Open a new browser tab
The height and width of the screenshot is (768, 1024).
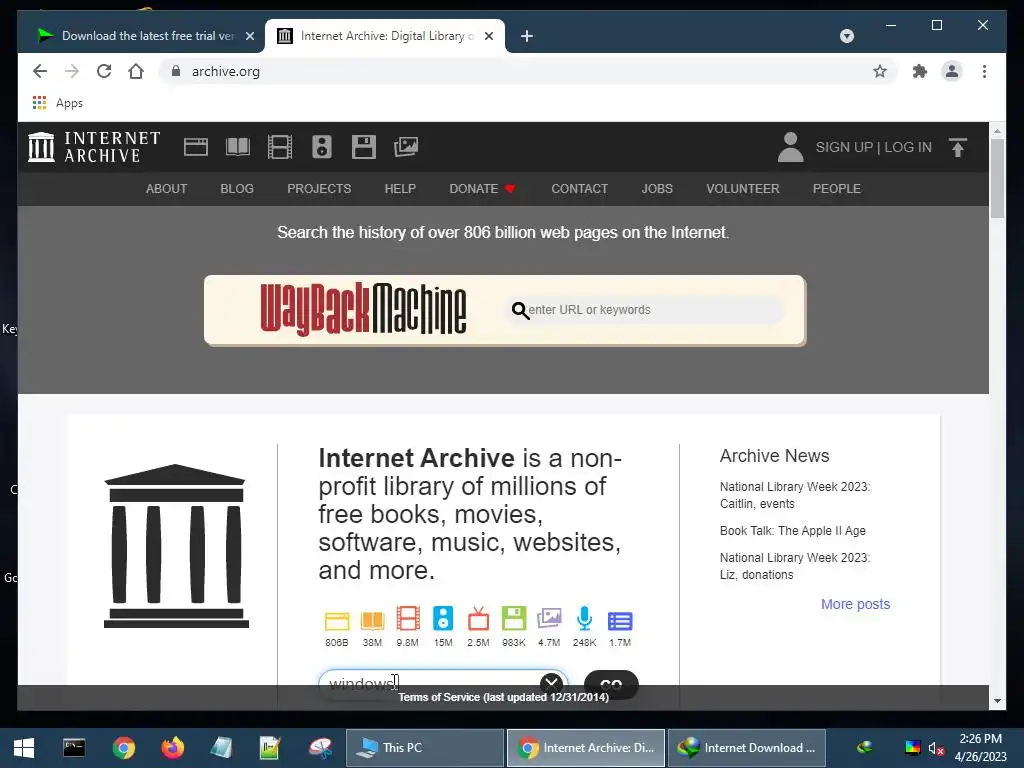[x=527, y=36]
